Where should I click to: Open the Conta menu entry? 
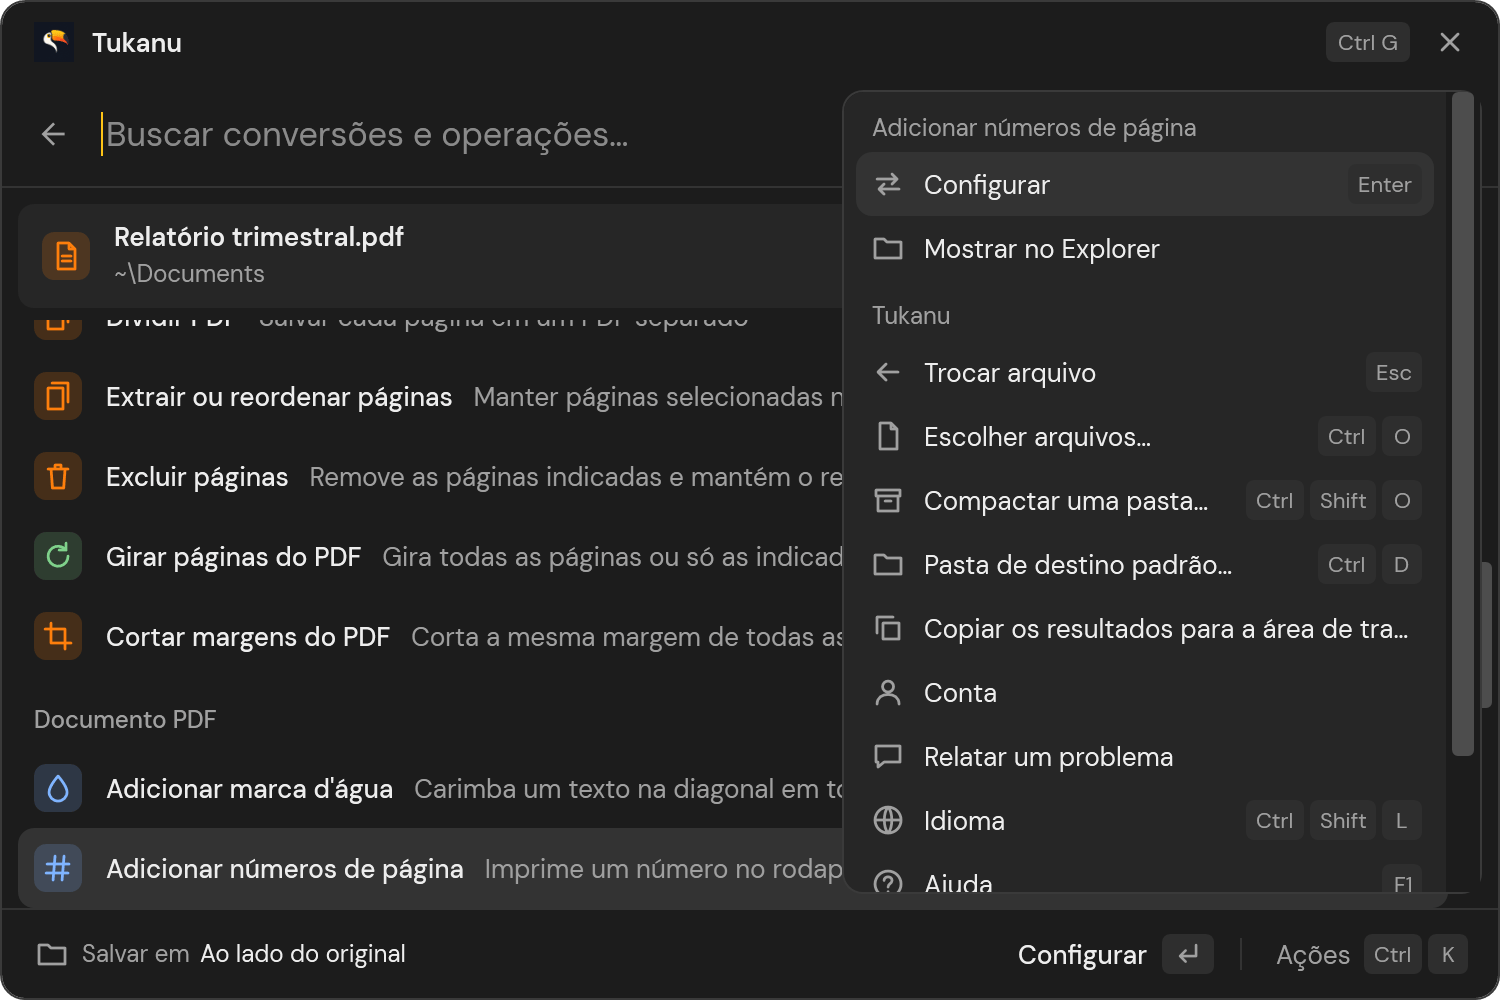click(1145, 692)
